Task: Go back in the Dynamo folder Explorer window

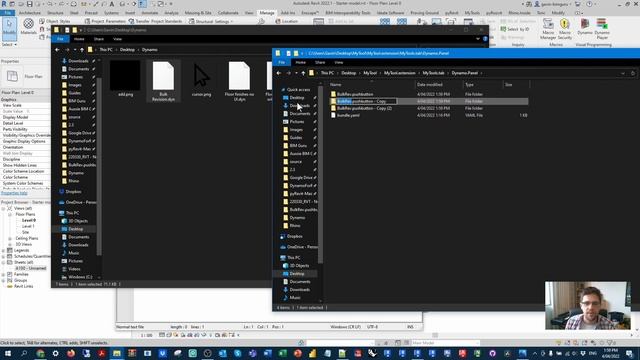Action: pyautogui.click(x=57, y=50)
